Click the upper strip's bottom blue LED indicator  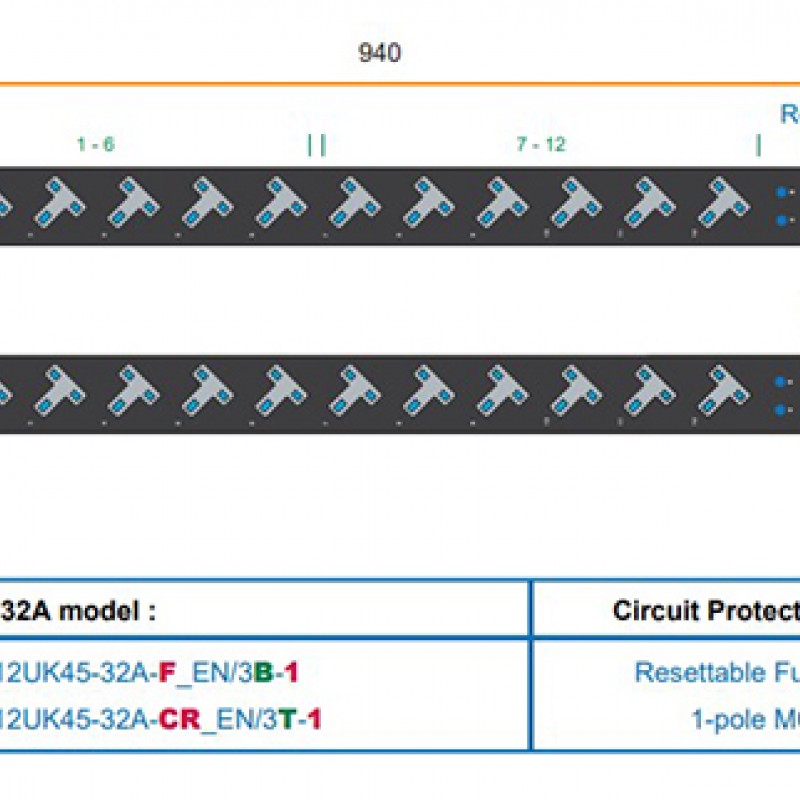tap(783, 219)
